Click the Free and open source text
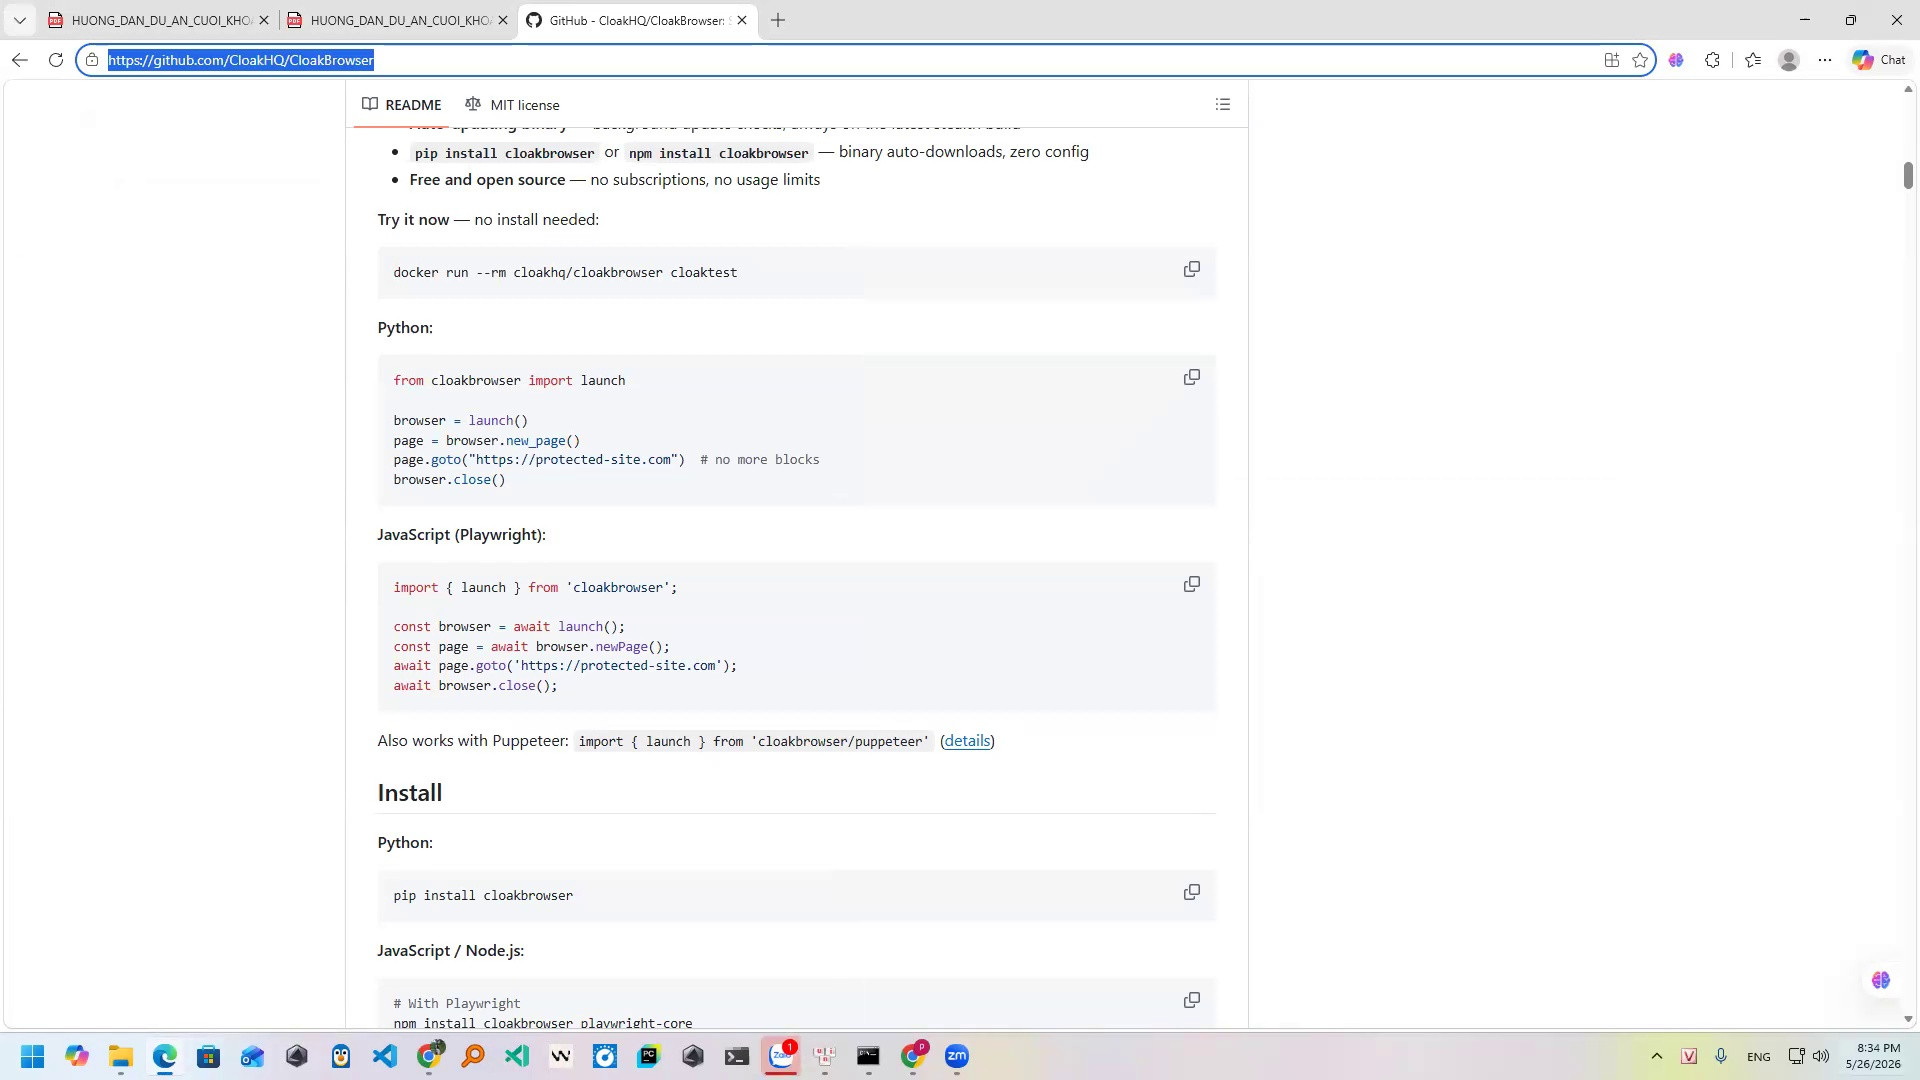 click(487, 180)
